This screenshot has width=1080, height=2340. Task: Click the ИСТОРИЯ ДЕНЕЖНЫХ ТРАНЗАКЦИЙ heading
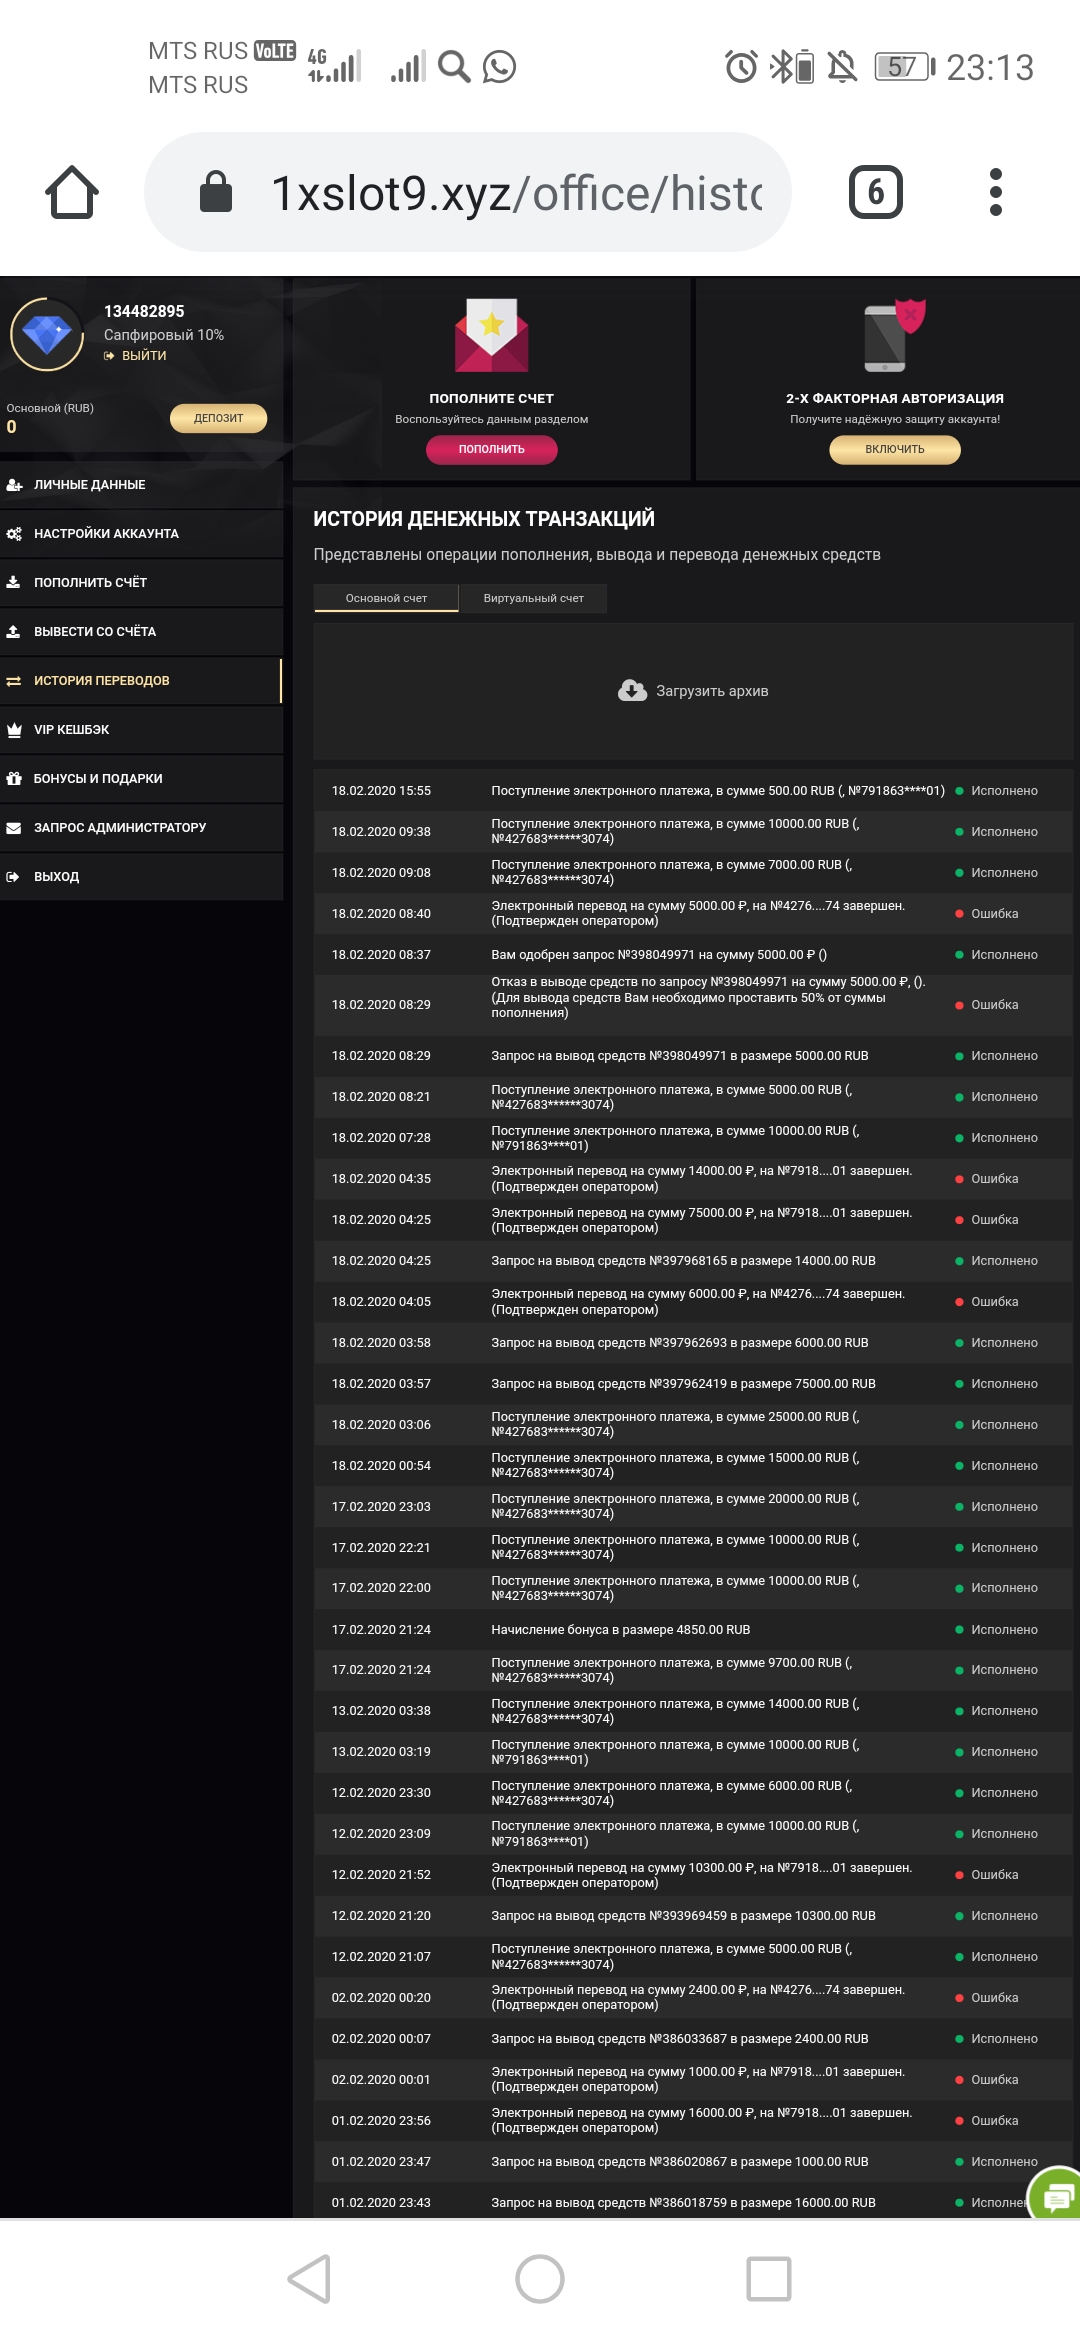click(484, 519)
